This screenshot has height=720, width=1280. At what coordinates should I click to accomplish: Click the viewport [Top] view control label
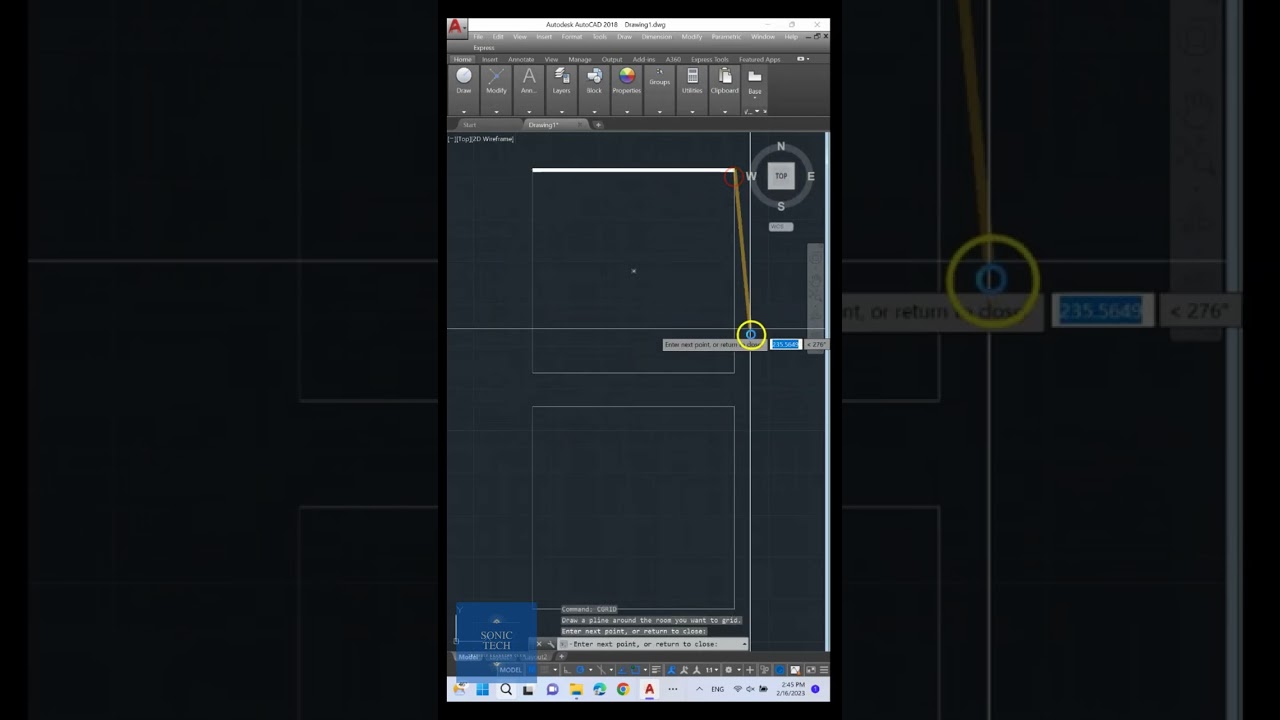463,139
